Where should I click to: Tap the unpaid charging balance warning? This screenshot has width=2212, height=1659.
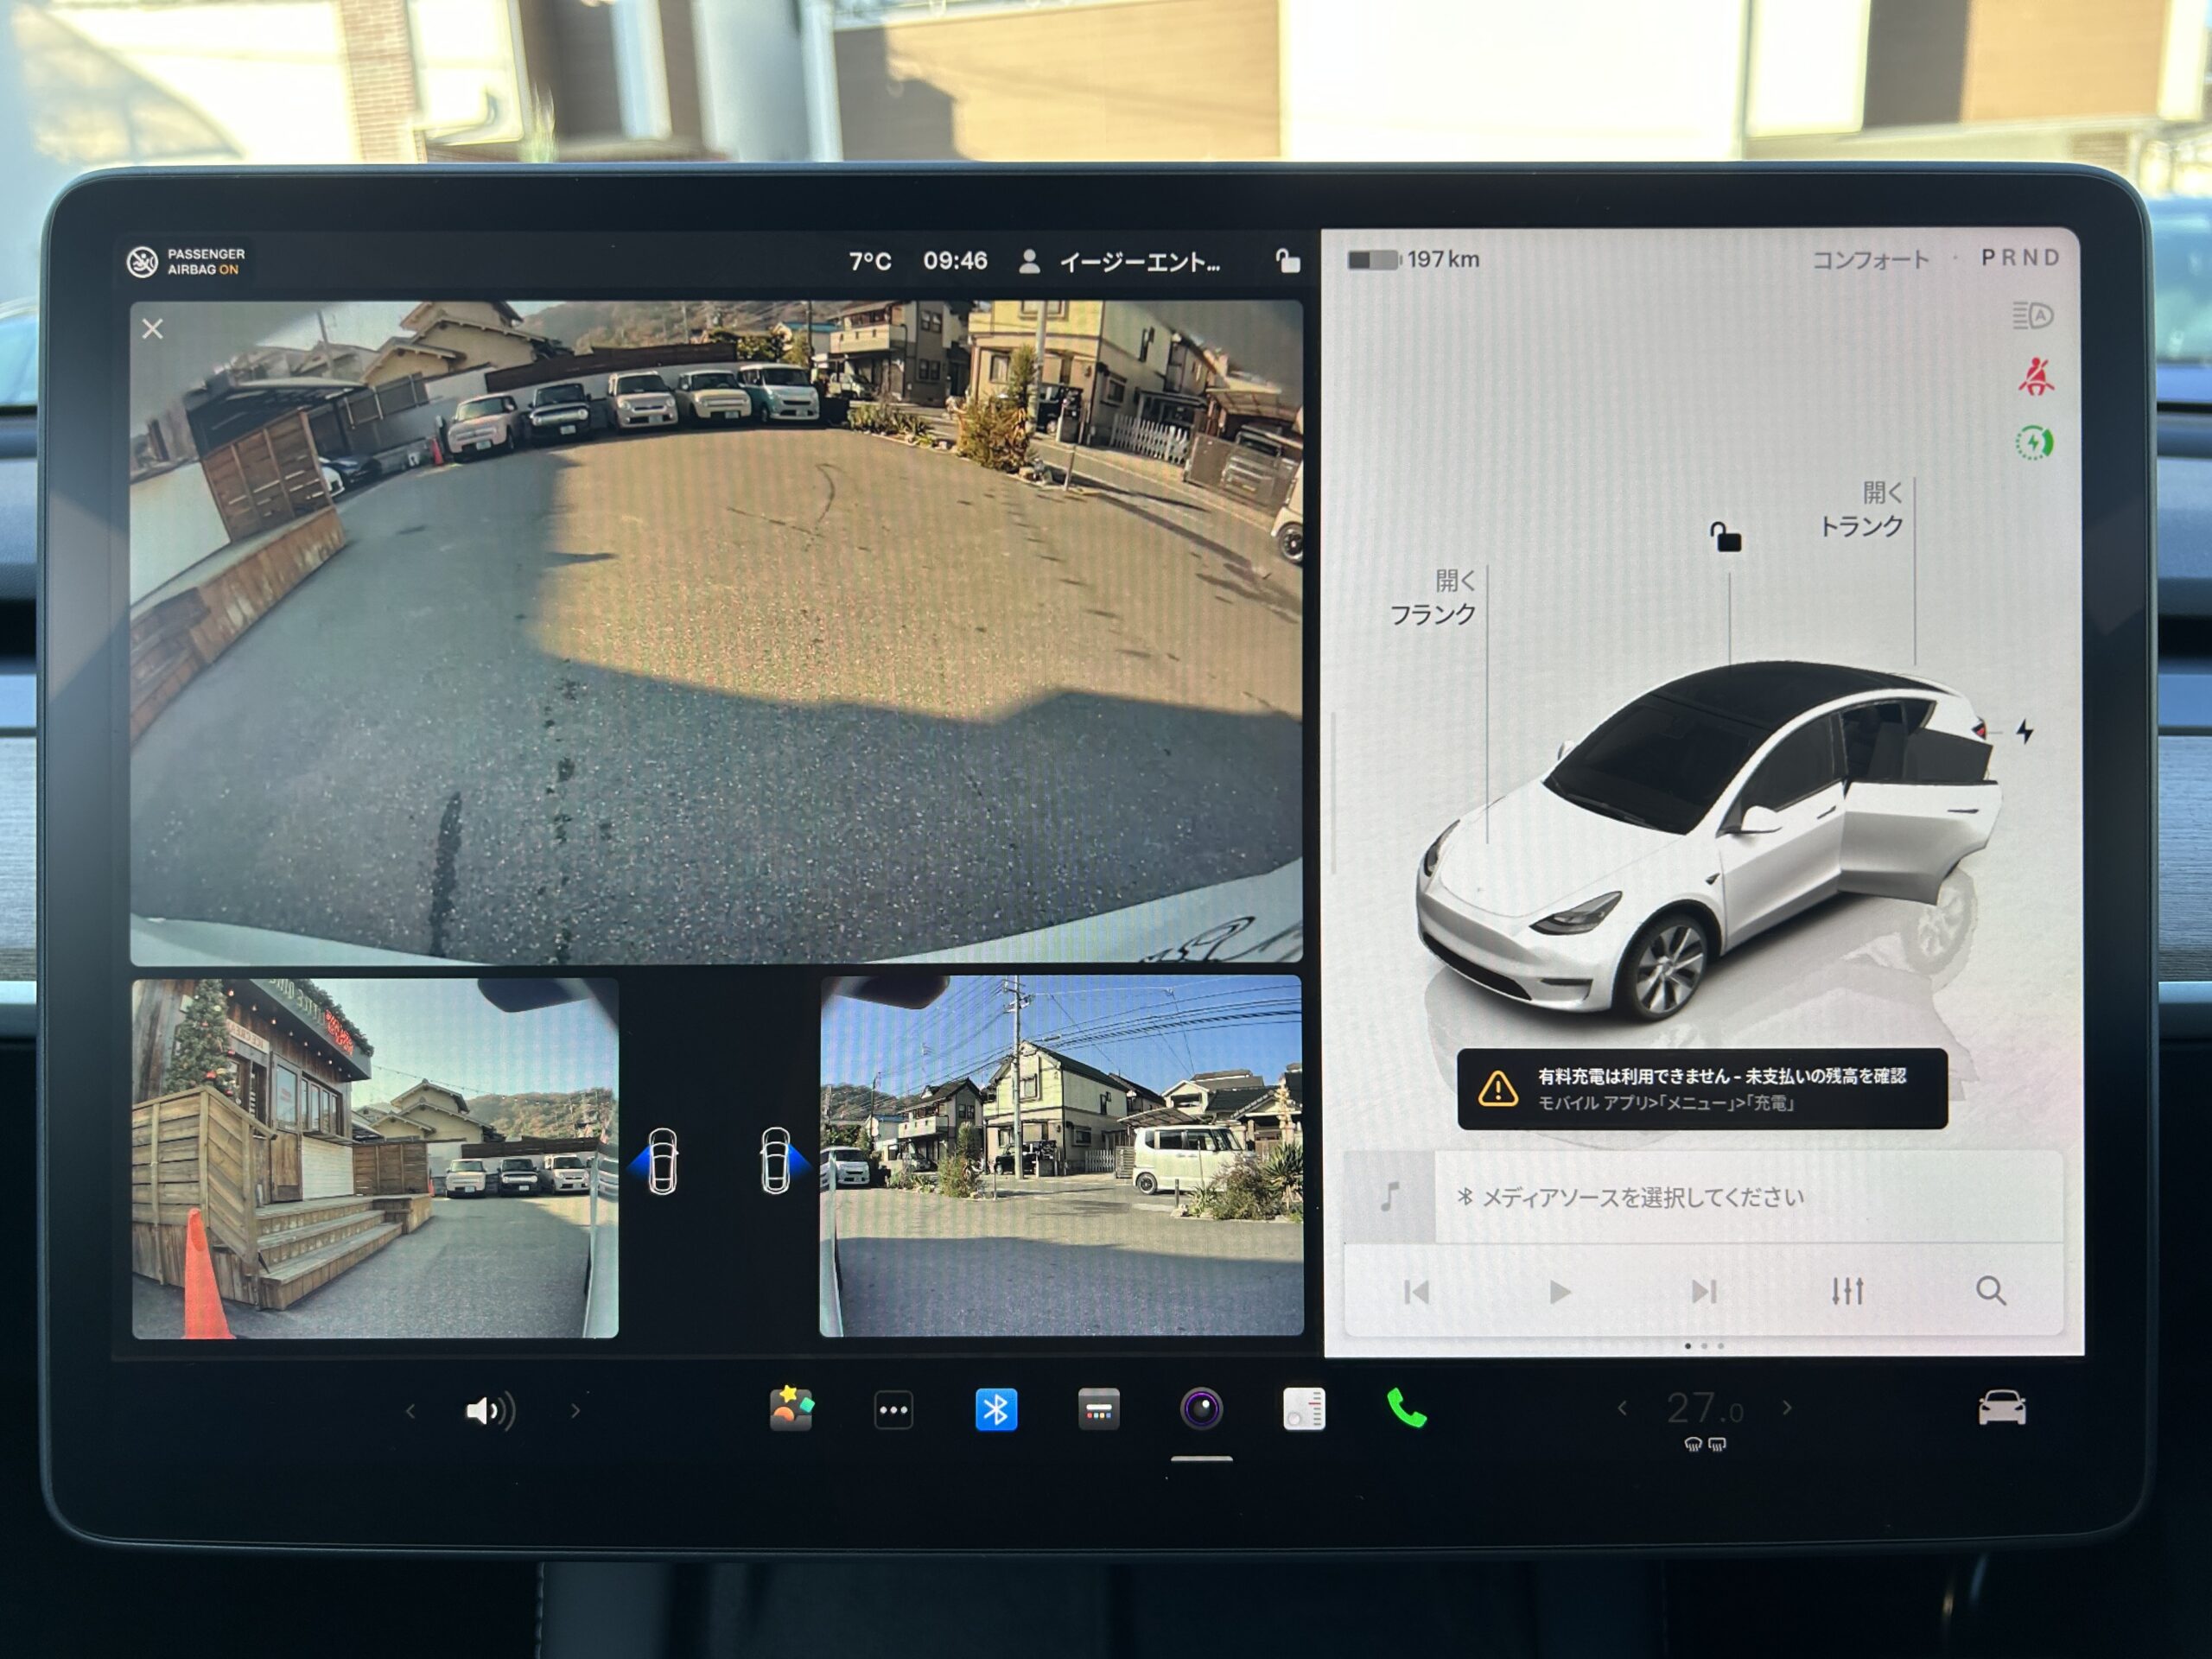coord(1701,1089)
